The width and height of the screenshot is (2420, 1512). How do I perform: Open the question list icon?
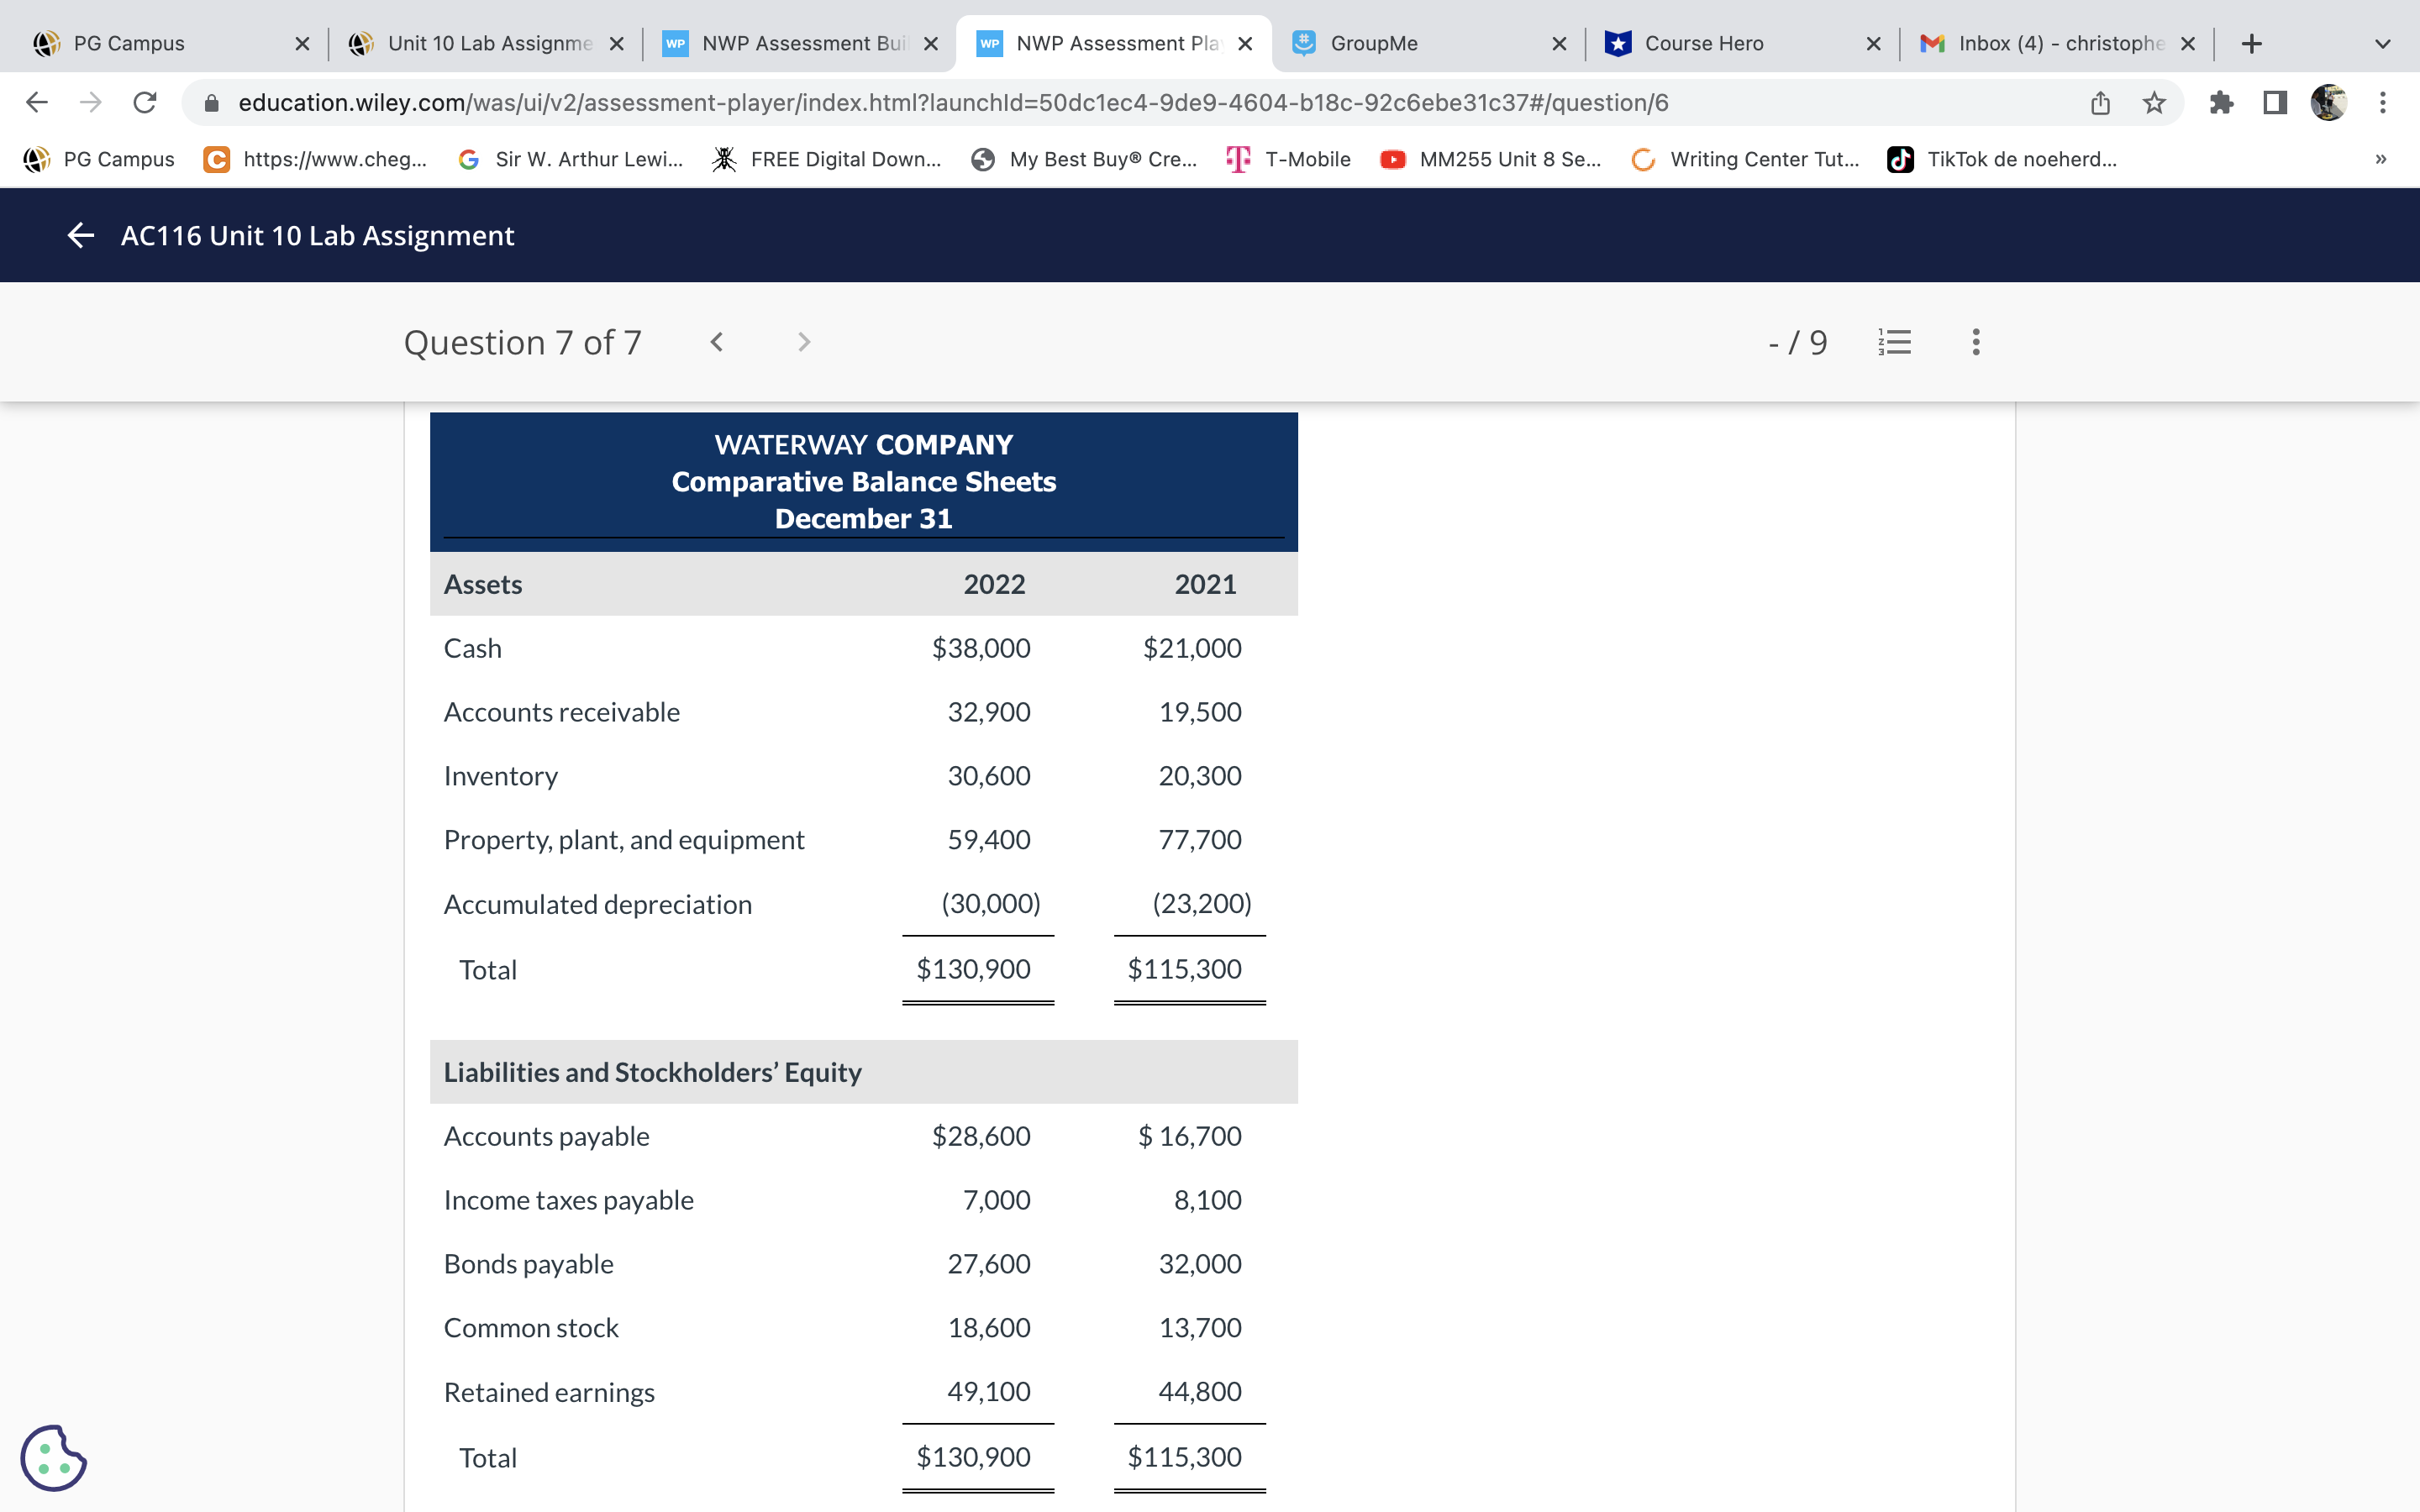1894,342
